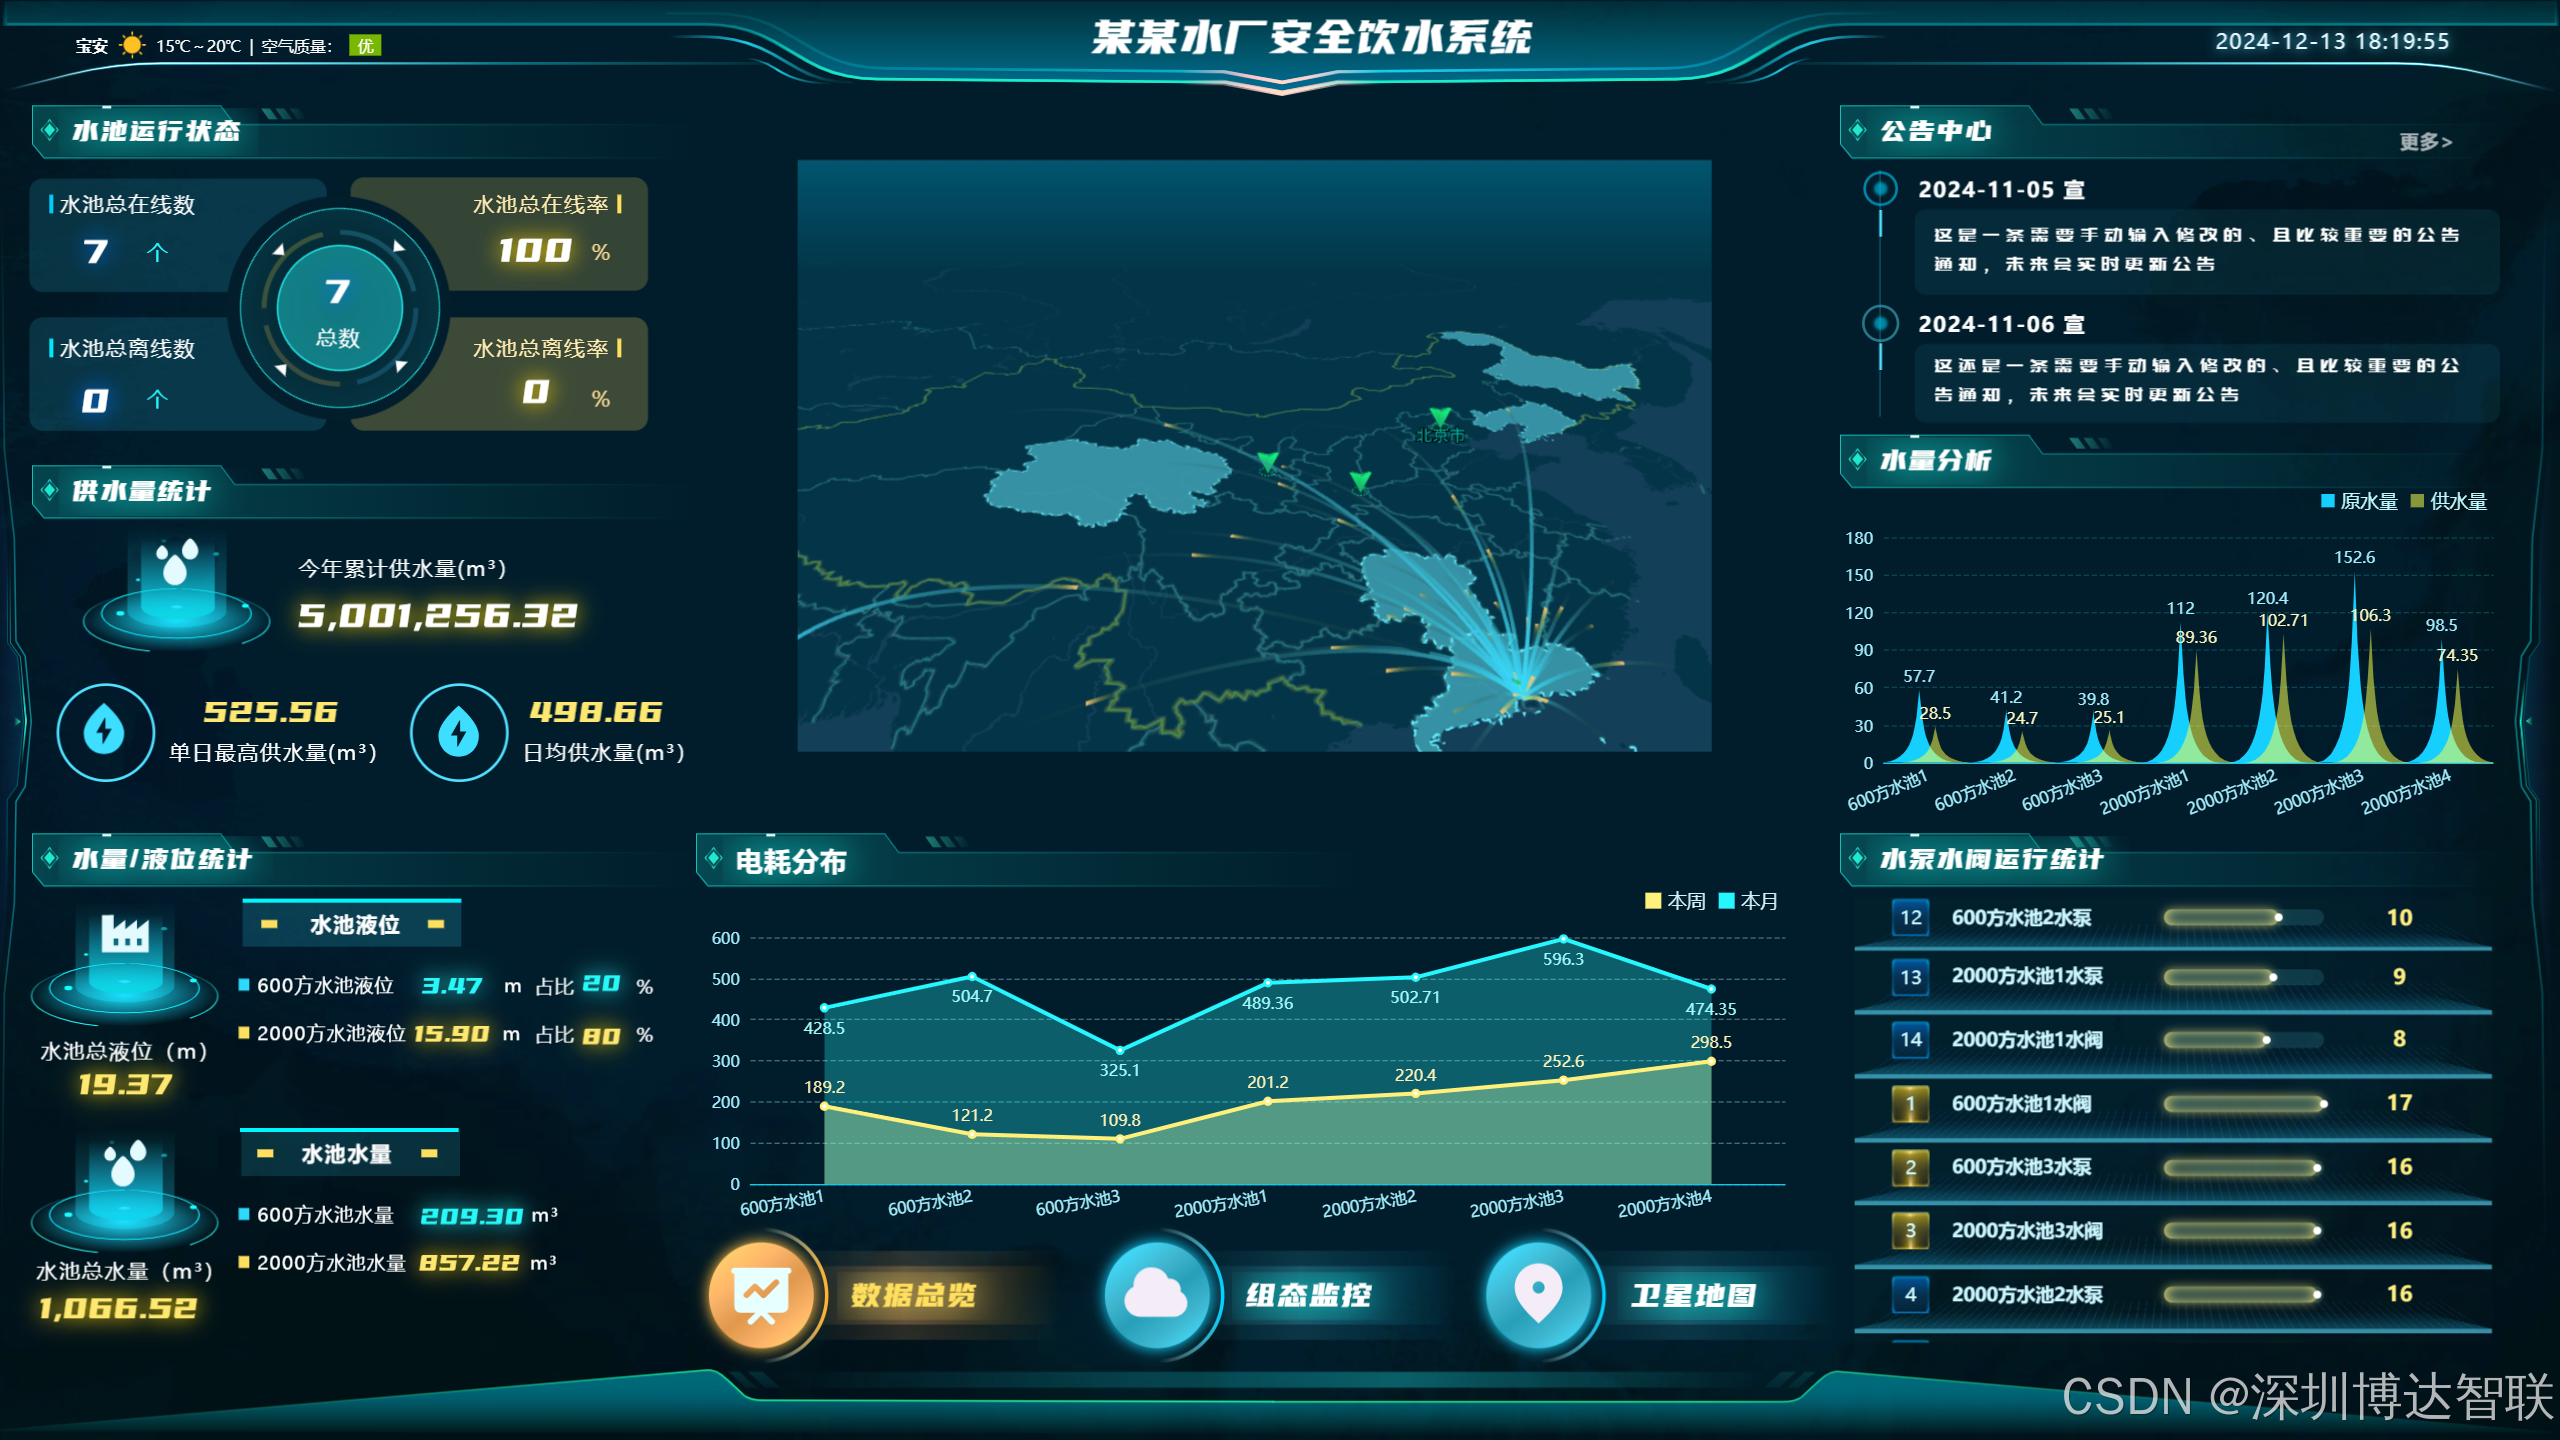Click the 卫星地图 location pin icon
The width and height of the screenshot is (2560, 1440).
coord(1538,1294)
